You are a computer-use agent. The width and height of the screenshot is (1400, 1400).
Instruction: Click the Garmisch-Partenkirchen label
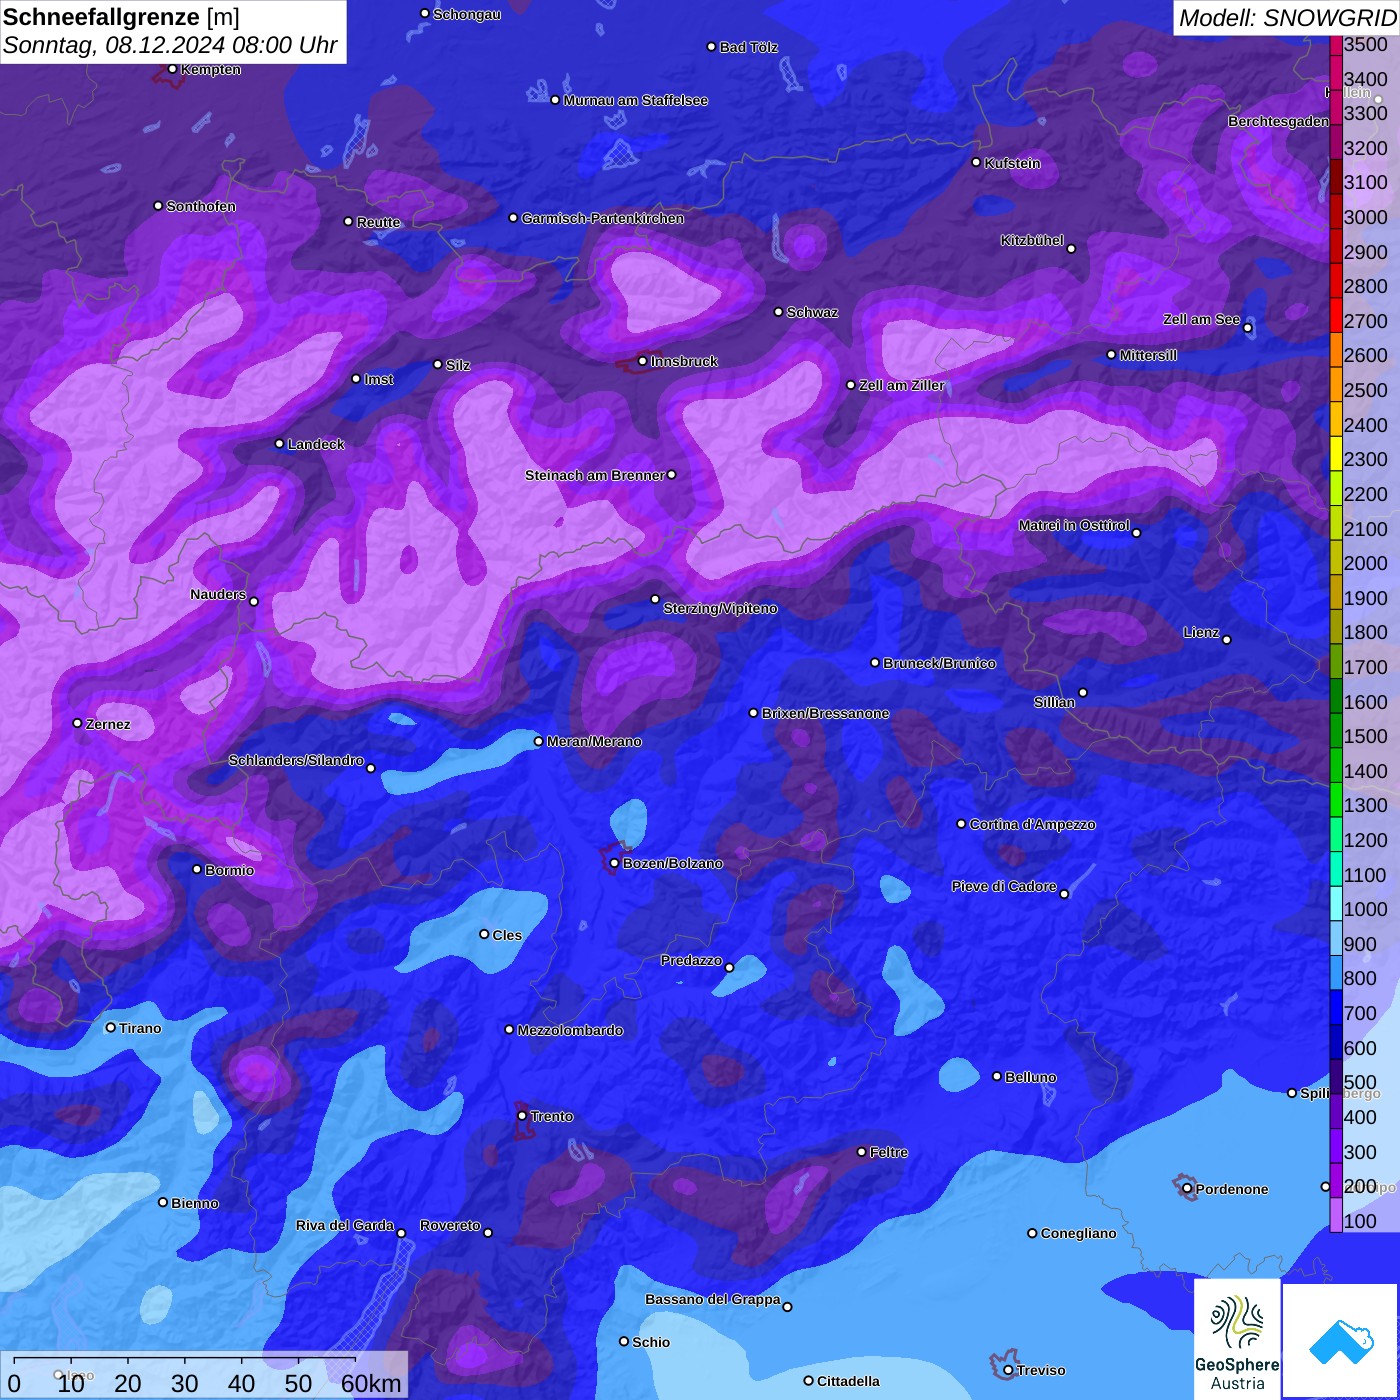(x=603, y=218)
